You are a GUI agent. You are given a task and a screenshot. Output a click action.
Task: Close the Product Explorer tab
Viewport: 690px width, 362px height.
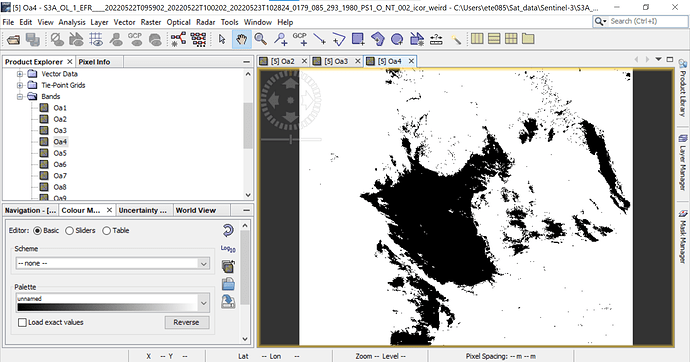(70, 62)
